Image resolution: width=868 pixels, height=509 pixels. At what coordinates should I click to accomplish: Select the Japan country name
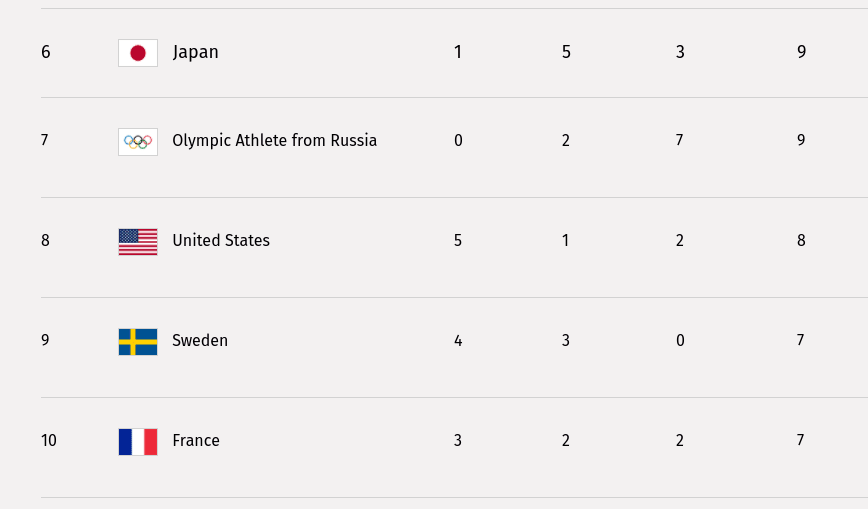[195, 52]
